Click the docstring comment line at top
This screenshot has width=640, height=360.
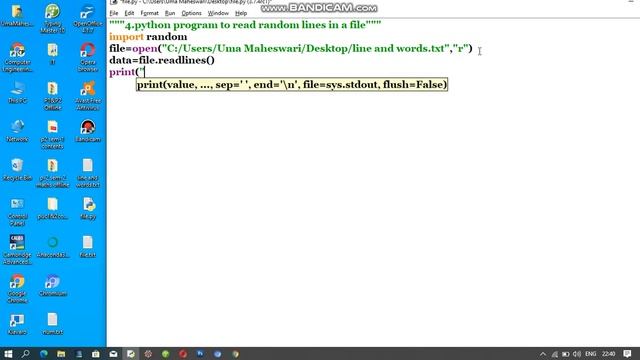click(x=245, y=25)
